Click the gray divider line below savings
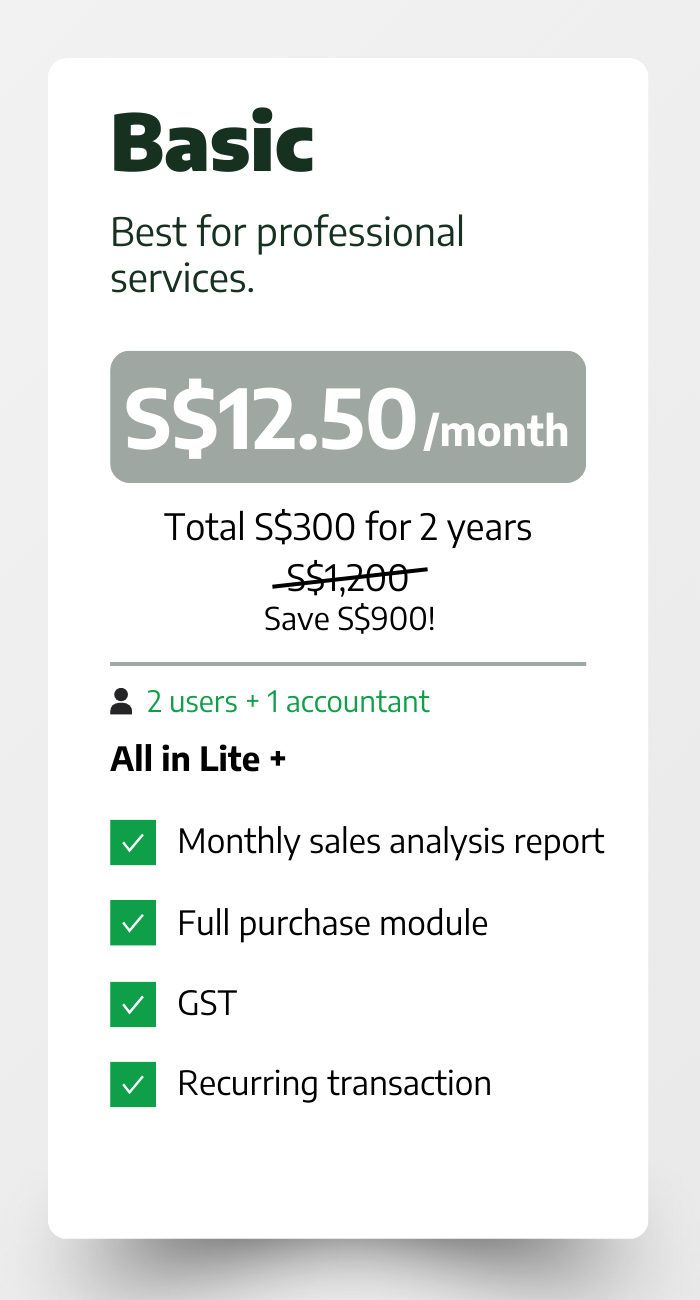 (x=348, y=663)
